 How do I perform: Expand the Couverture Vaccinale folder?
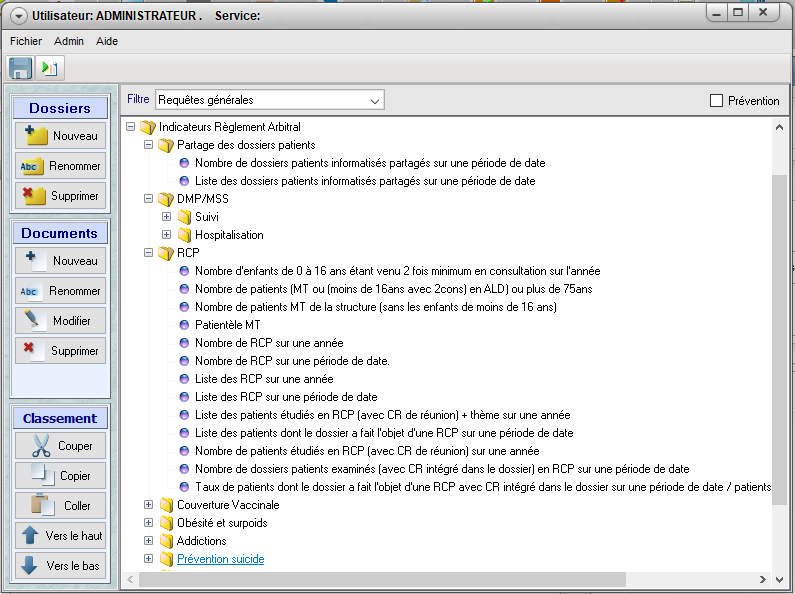149,505
